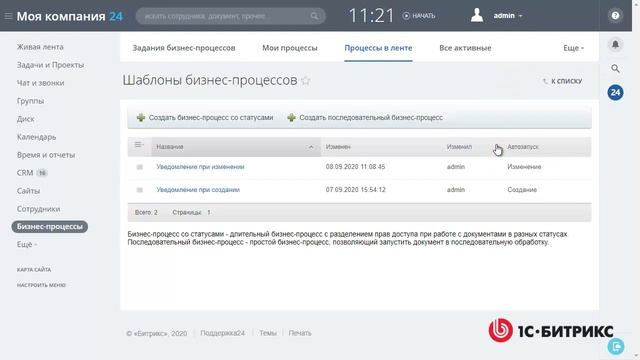This screenshot has width=640, height=360.
Task: Open row menu for Уведомление при создании
Action: click(x=140, y=190)
